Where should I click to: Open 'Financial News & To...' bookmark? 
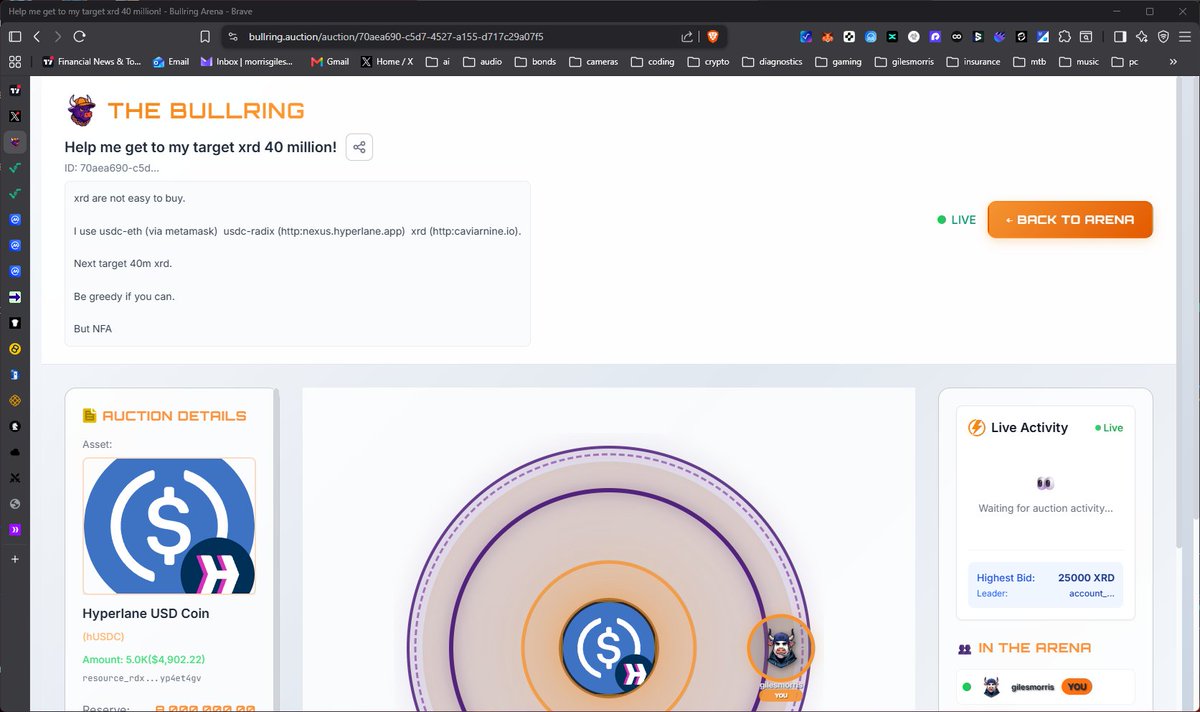(91, 61)
